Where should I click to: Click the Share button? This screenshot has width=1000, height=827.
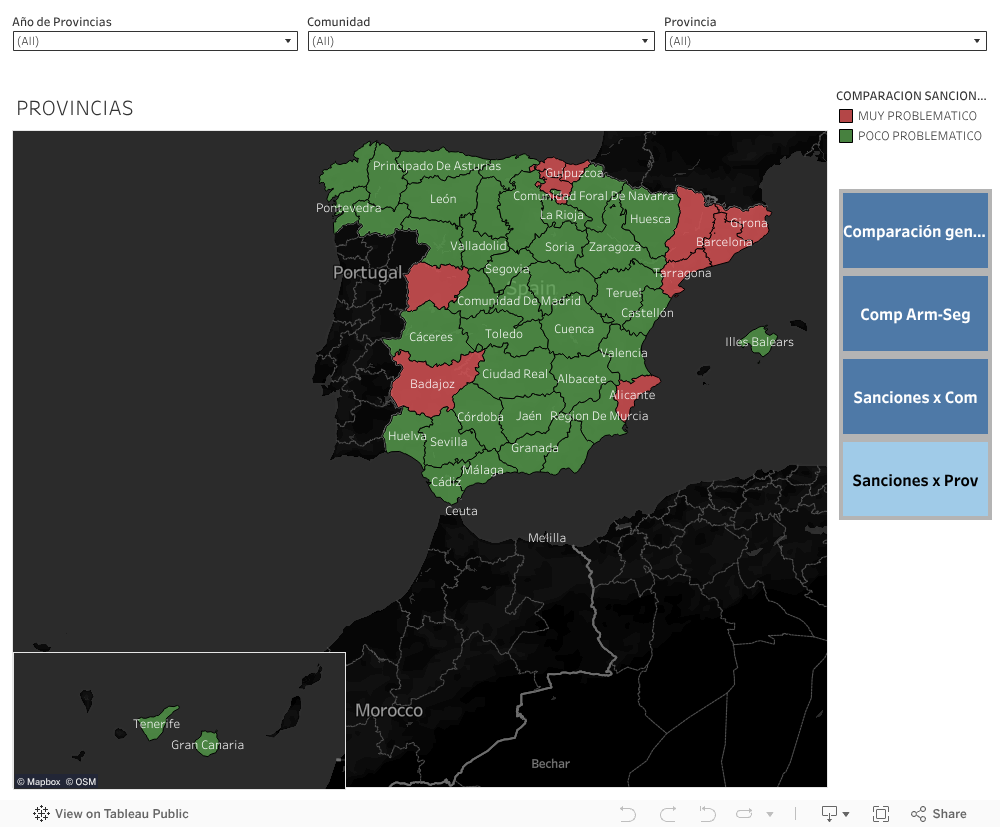click(938, 814)
